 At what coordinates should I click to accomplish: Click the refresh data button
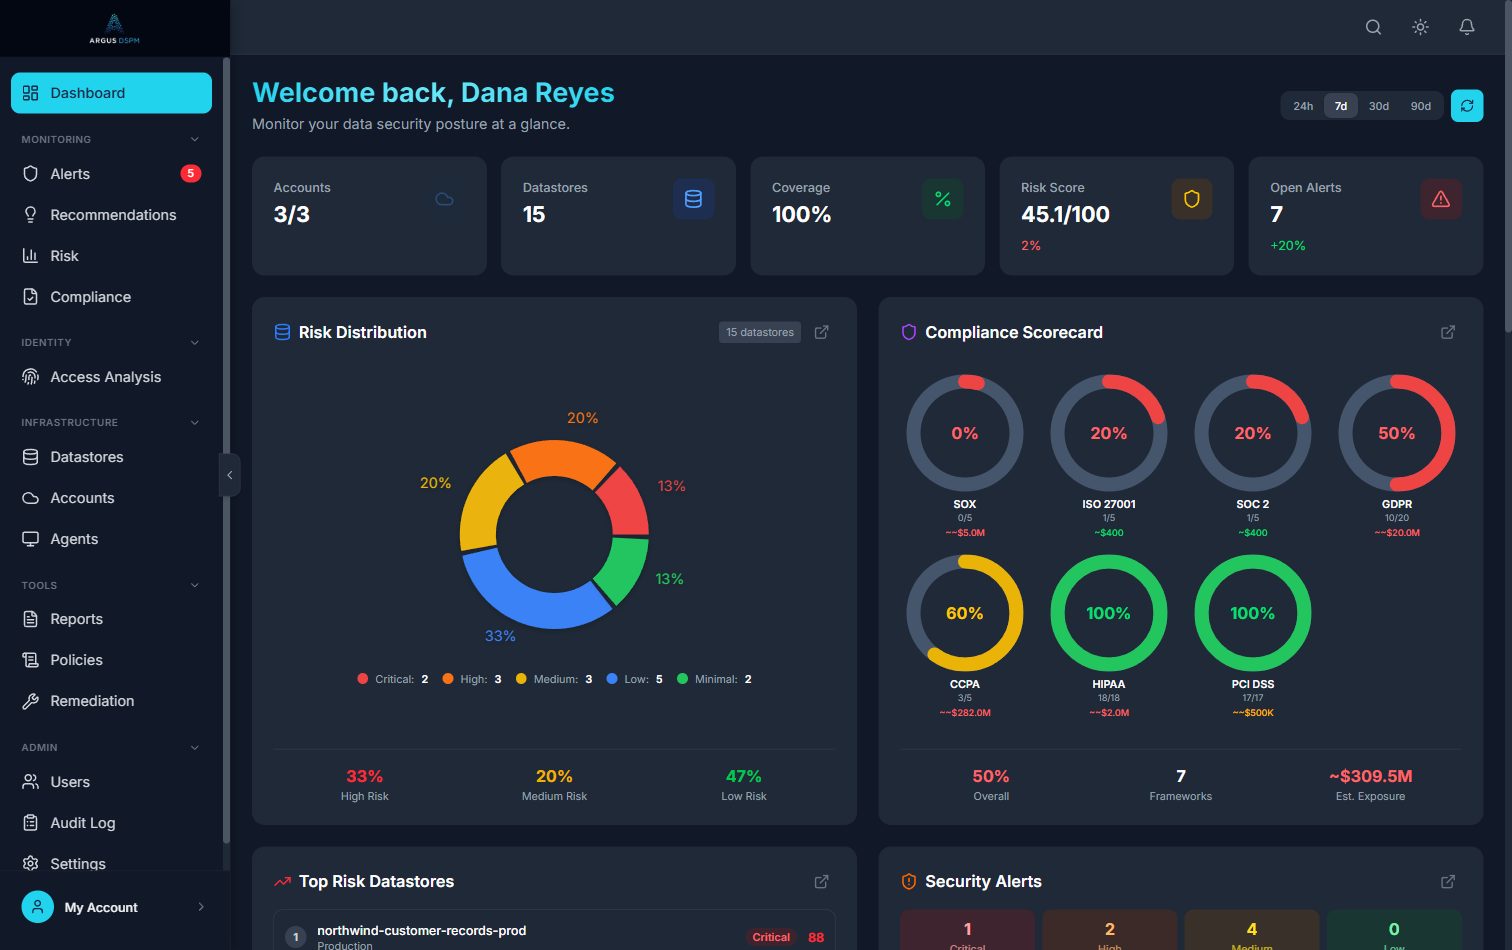point(1467,105)
